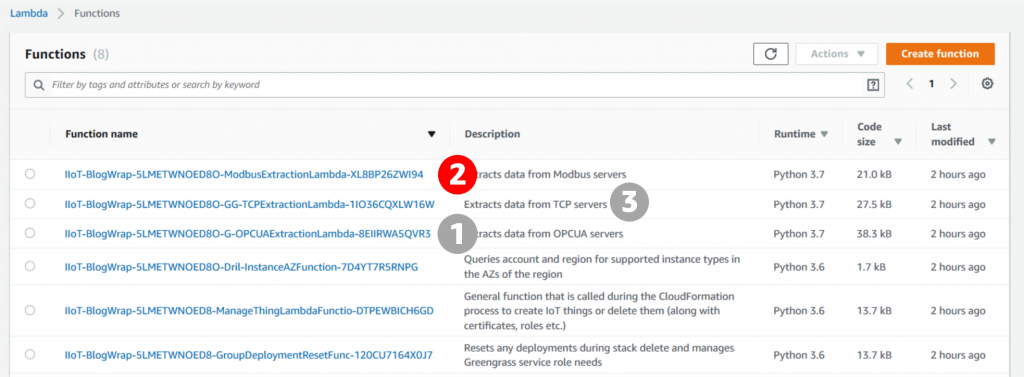
Task: Click 'Queries account and region' description text
Action: coord(602,267)
